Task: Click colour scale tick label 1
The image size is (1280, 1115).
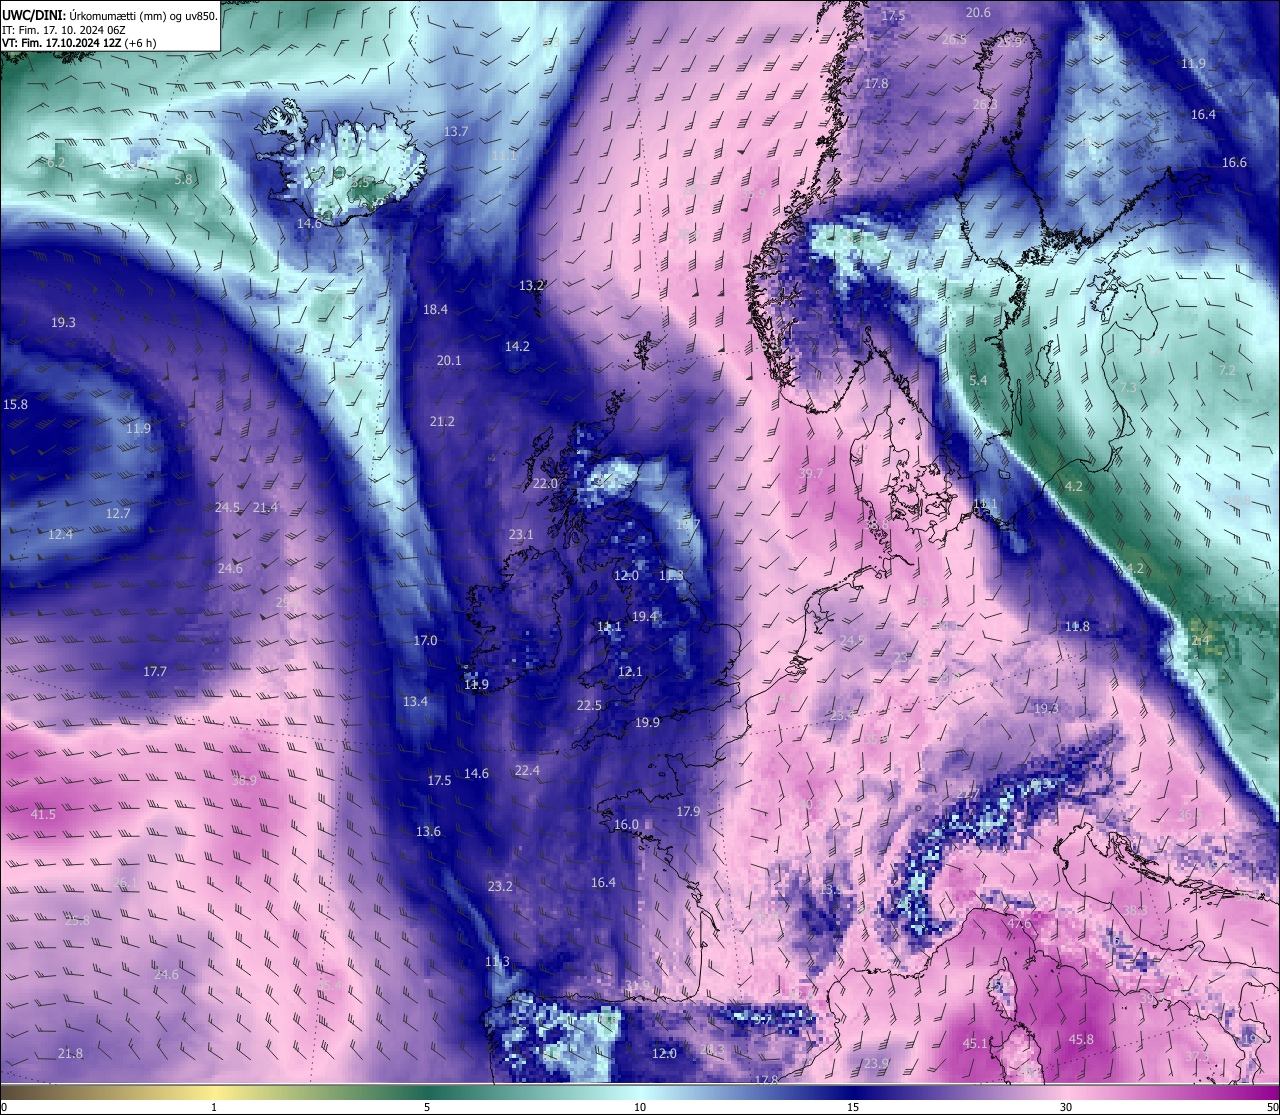Action: [214, 1107]
